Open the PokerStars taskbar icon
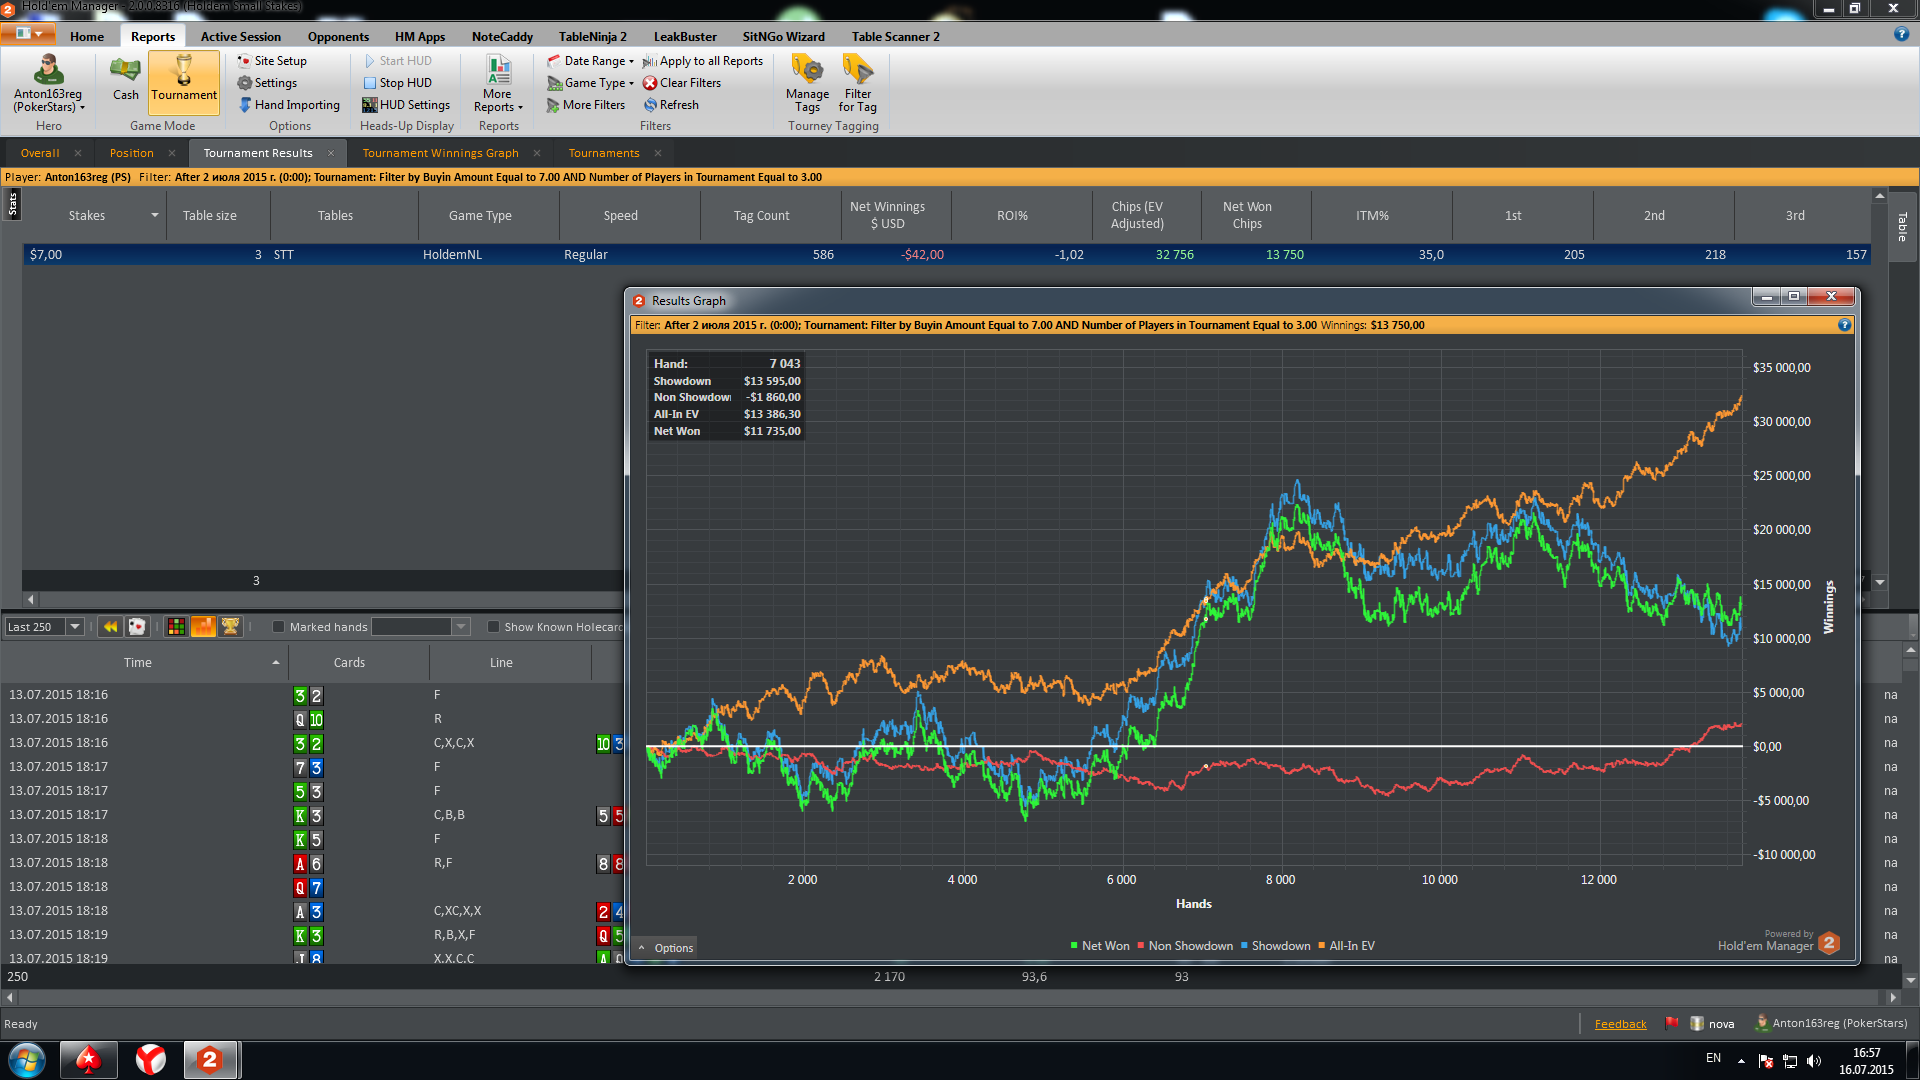The image size is (1920, 1080). pyautogui.click(x=88, y=1059)
